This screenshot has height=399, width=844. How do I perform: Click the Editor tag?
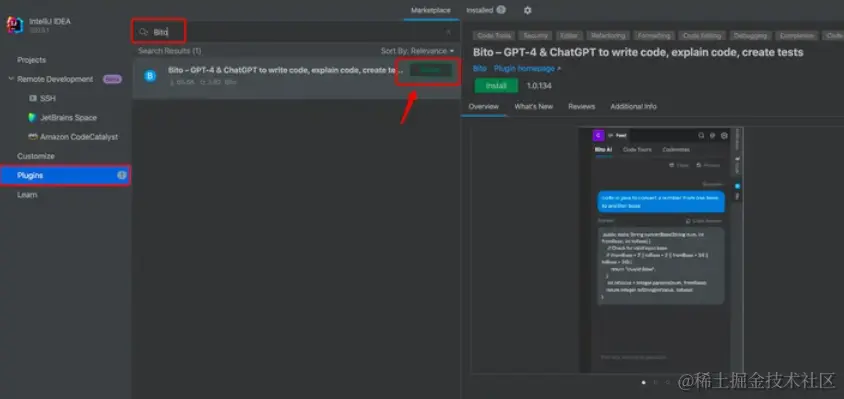569,36
